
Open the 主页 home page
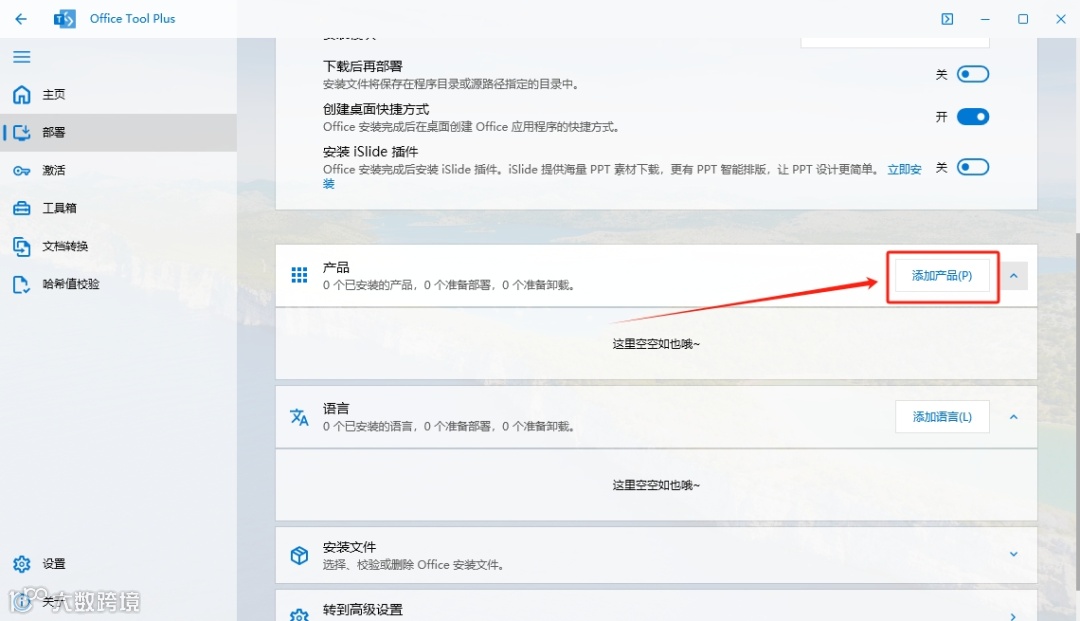pos(118,94)
